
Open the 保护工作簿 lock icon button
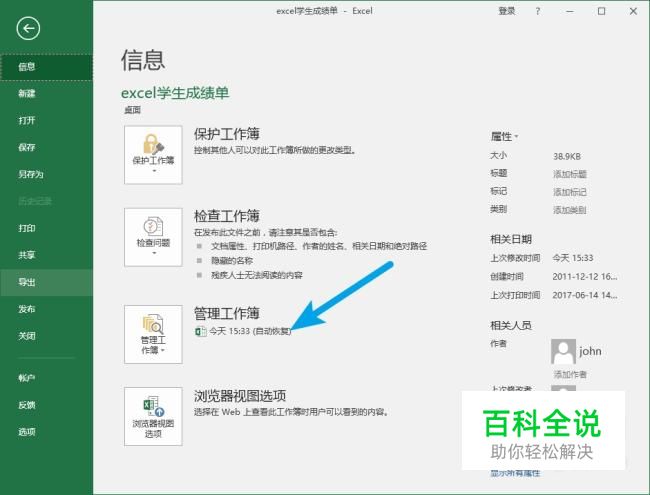153,155
